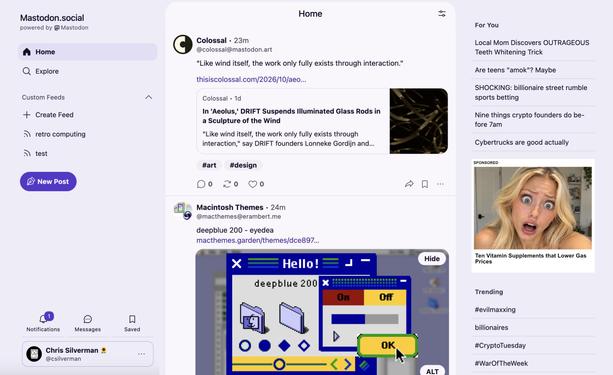Click the Aeolus sculpture thumbnail
Image resolution: width=613 pixels, height=375 pixels.
[x=419, y=121]
